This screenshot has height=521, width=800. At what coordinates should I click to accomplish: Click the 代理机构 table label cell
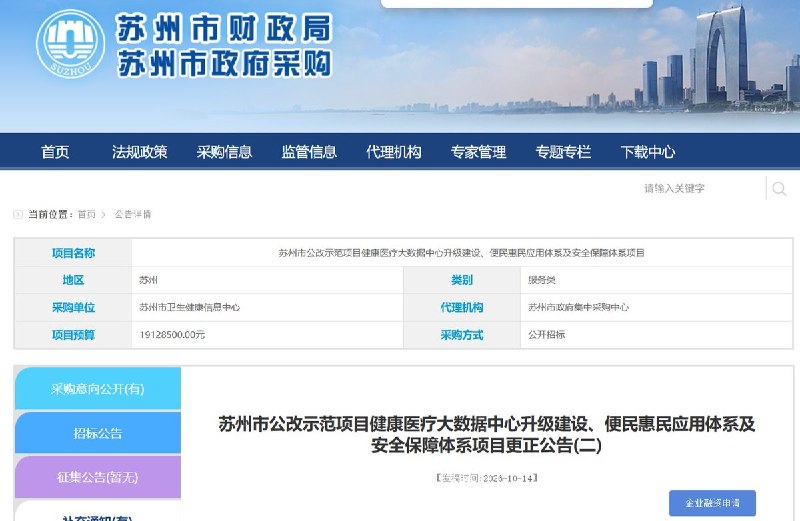coord(462,307)
